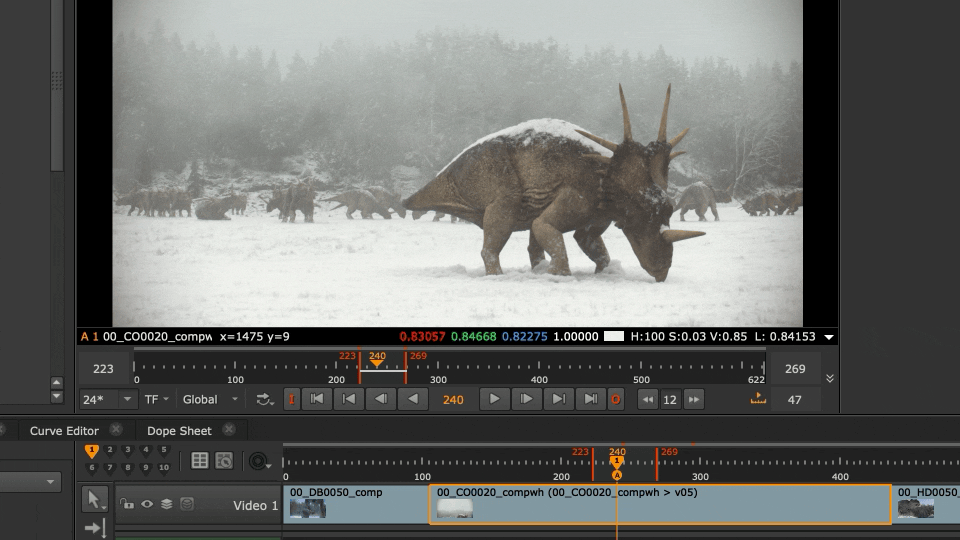Open the dropdown in the left panel
This screenshot has width=960, height=540.
point(31,482)
